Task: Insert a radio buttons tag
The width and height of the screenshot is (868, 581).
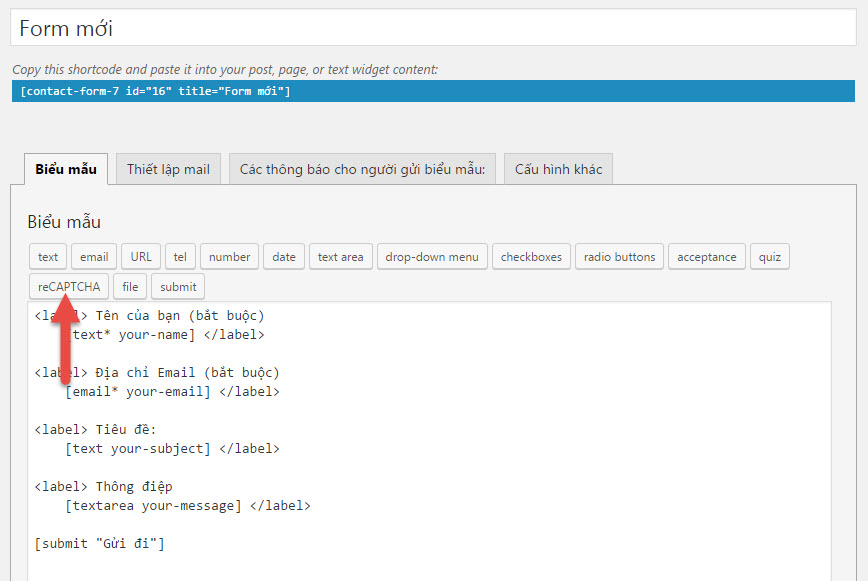Action: 619,257
